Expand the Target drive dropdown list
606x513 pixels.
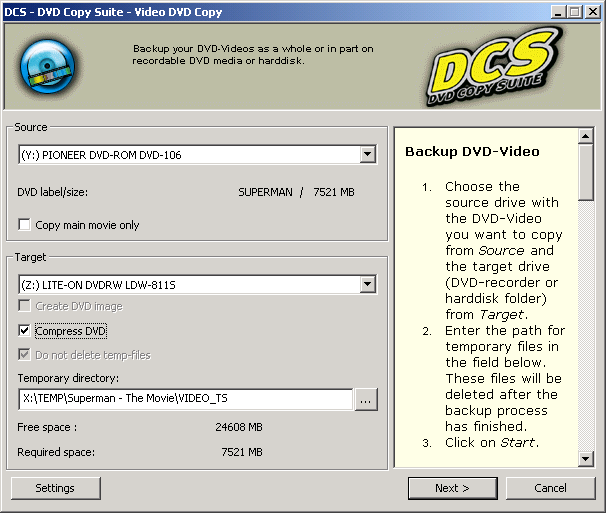(x=367, y=285)
